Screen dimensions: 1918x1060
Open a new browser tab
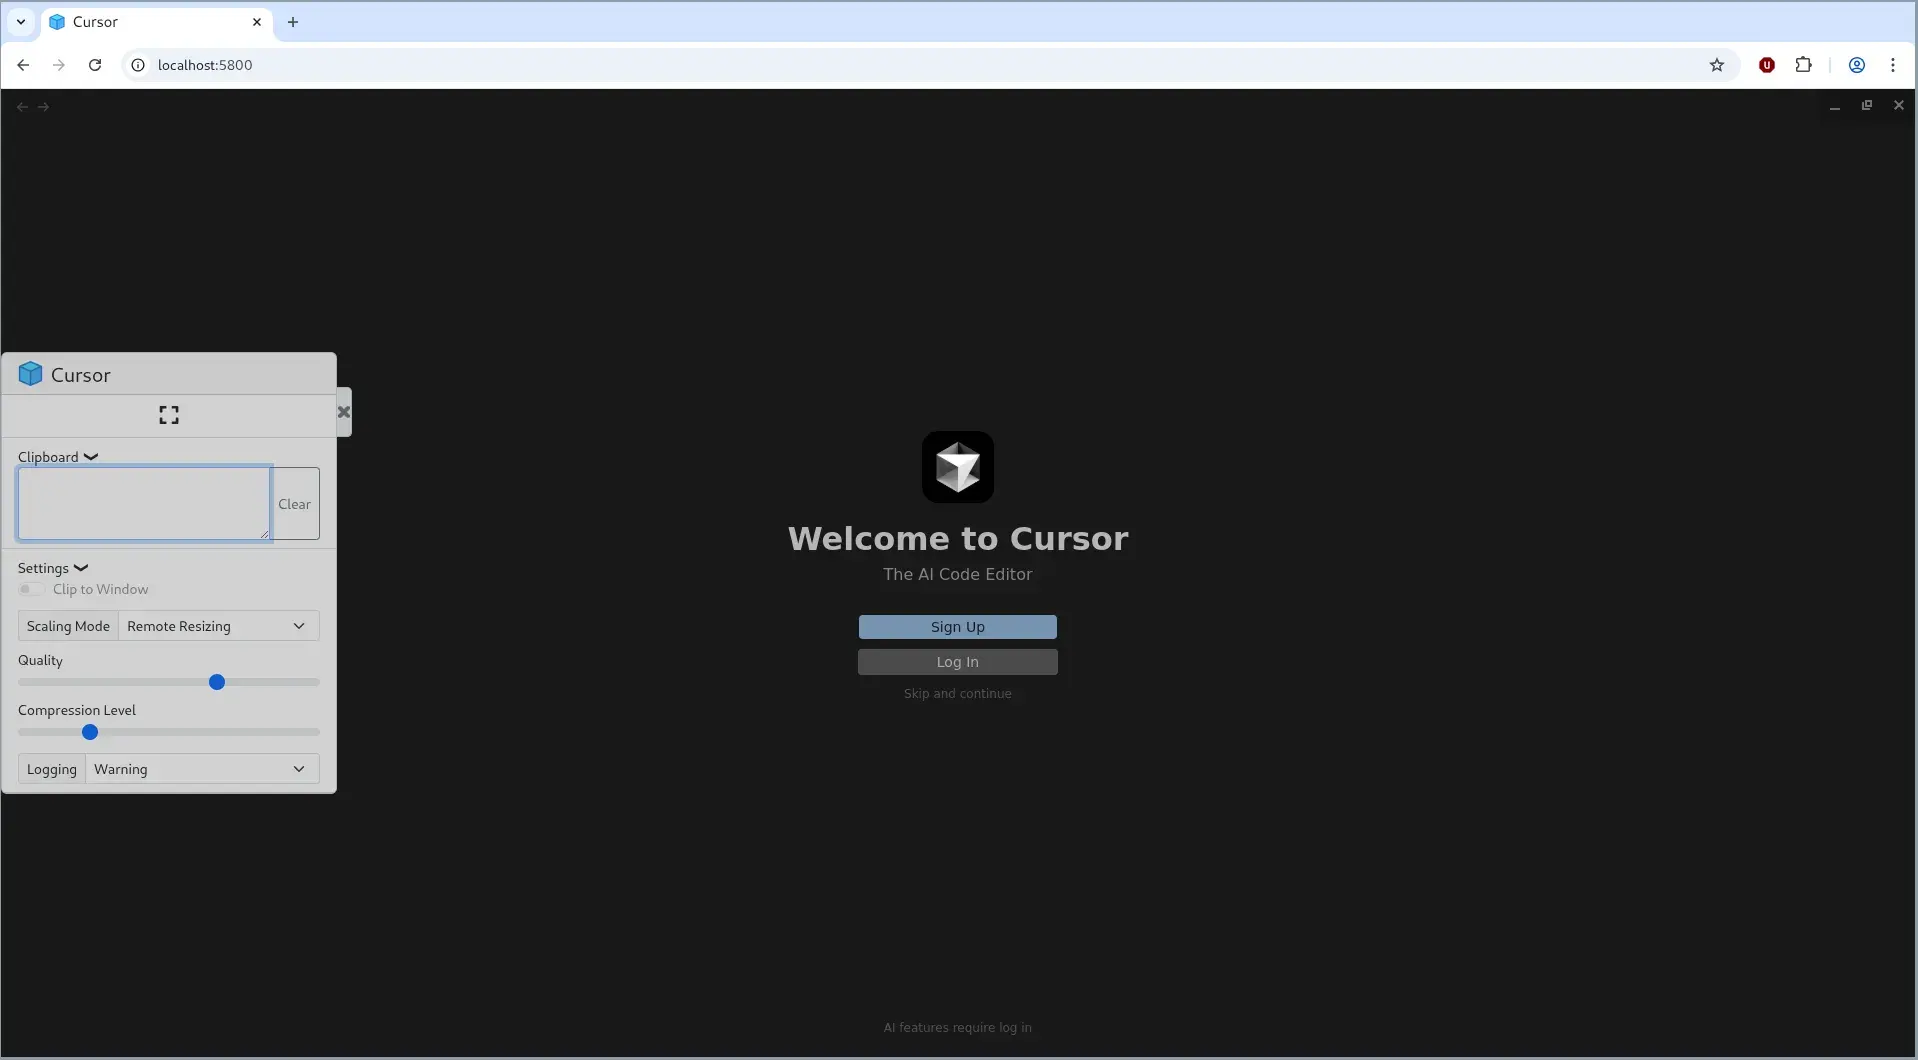[x=293, y=22]
